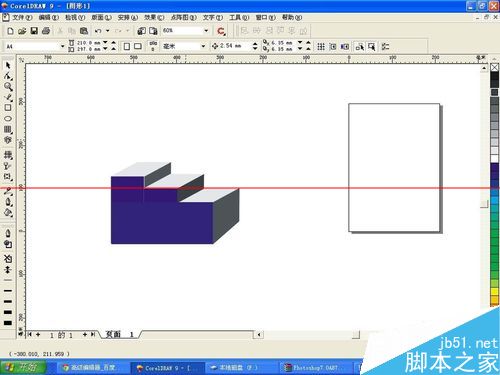
Task: Click horizontal scrollbar left arrow
Action: coord(259,334)
